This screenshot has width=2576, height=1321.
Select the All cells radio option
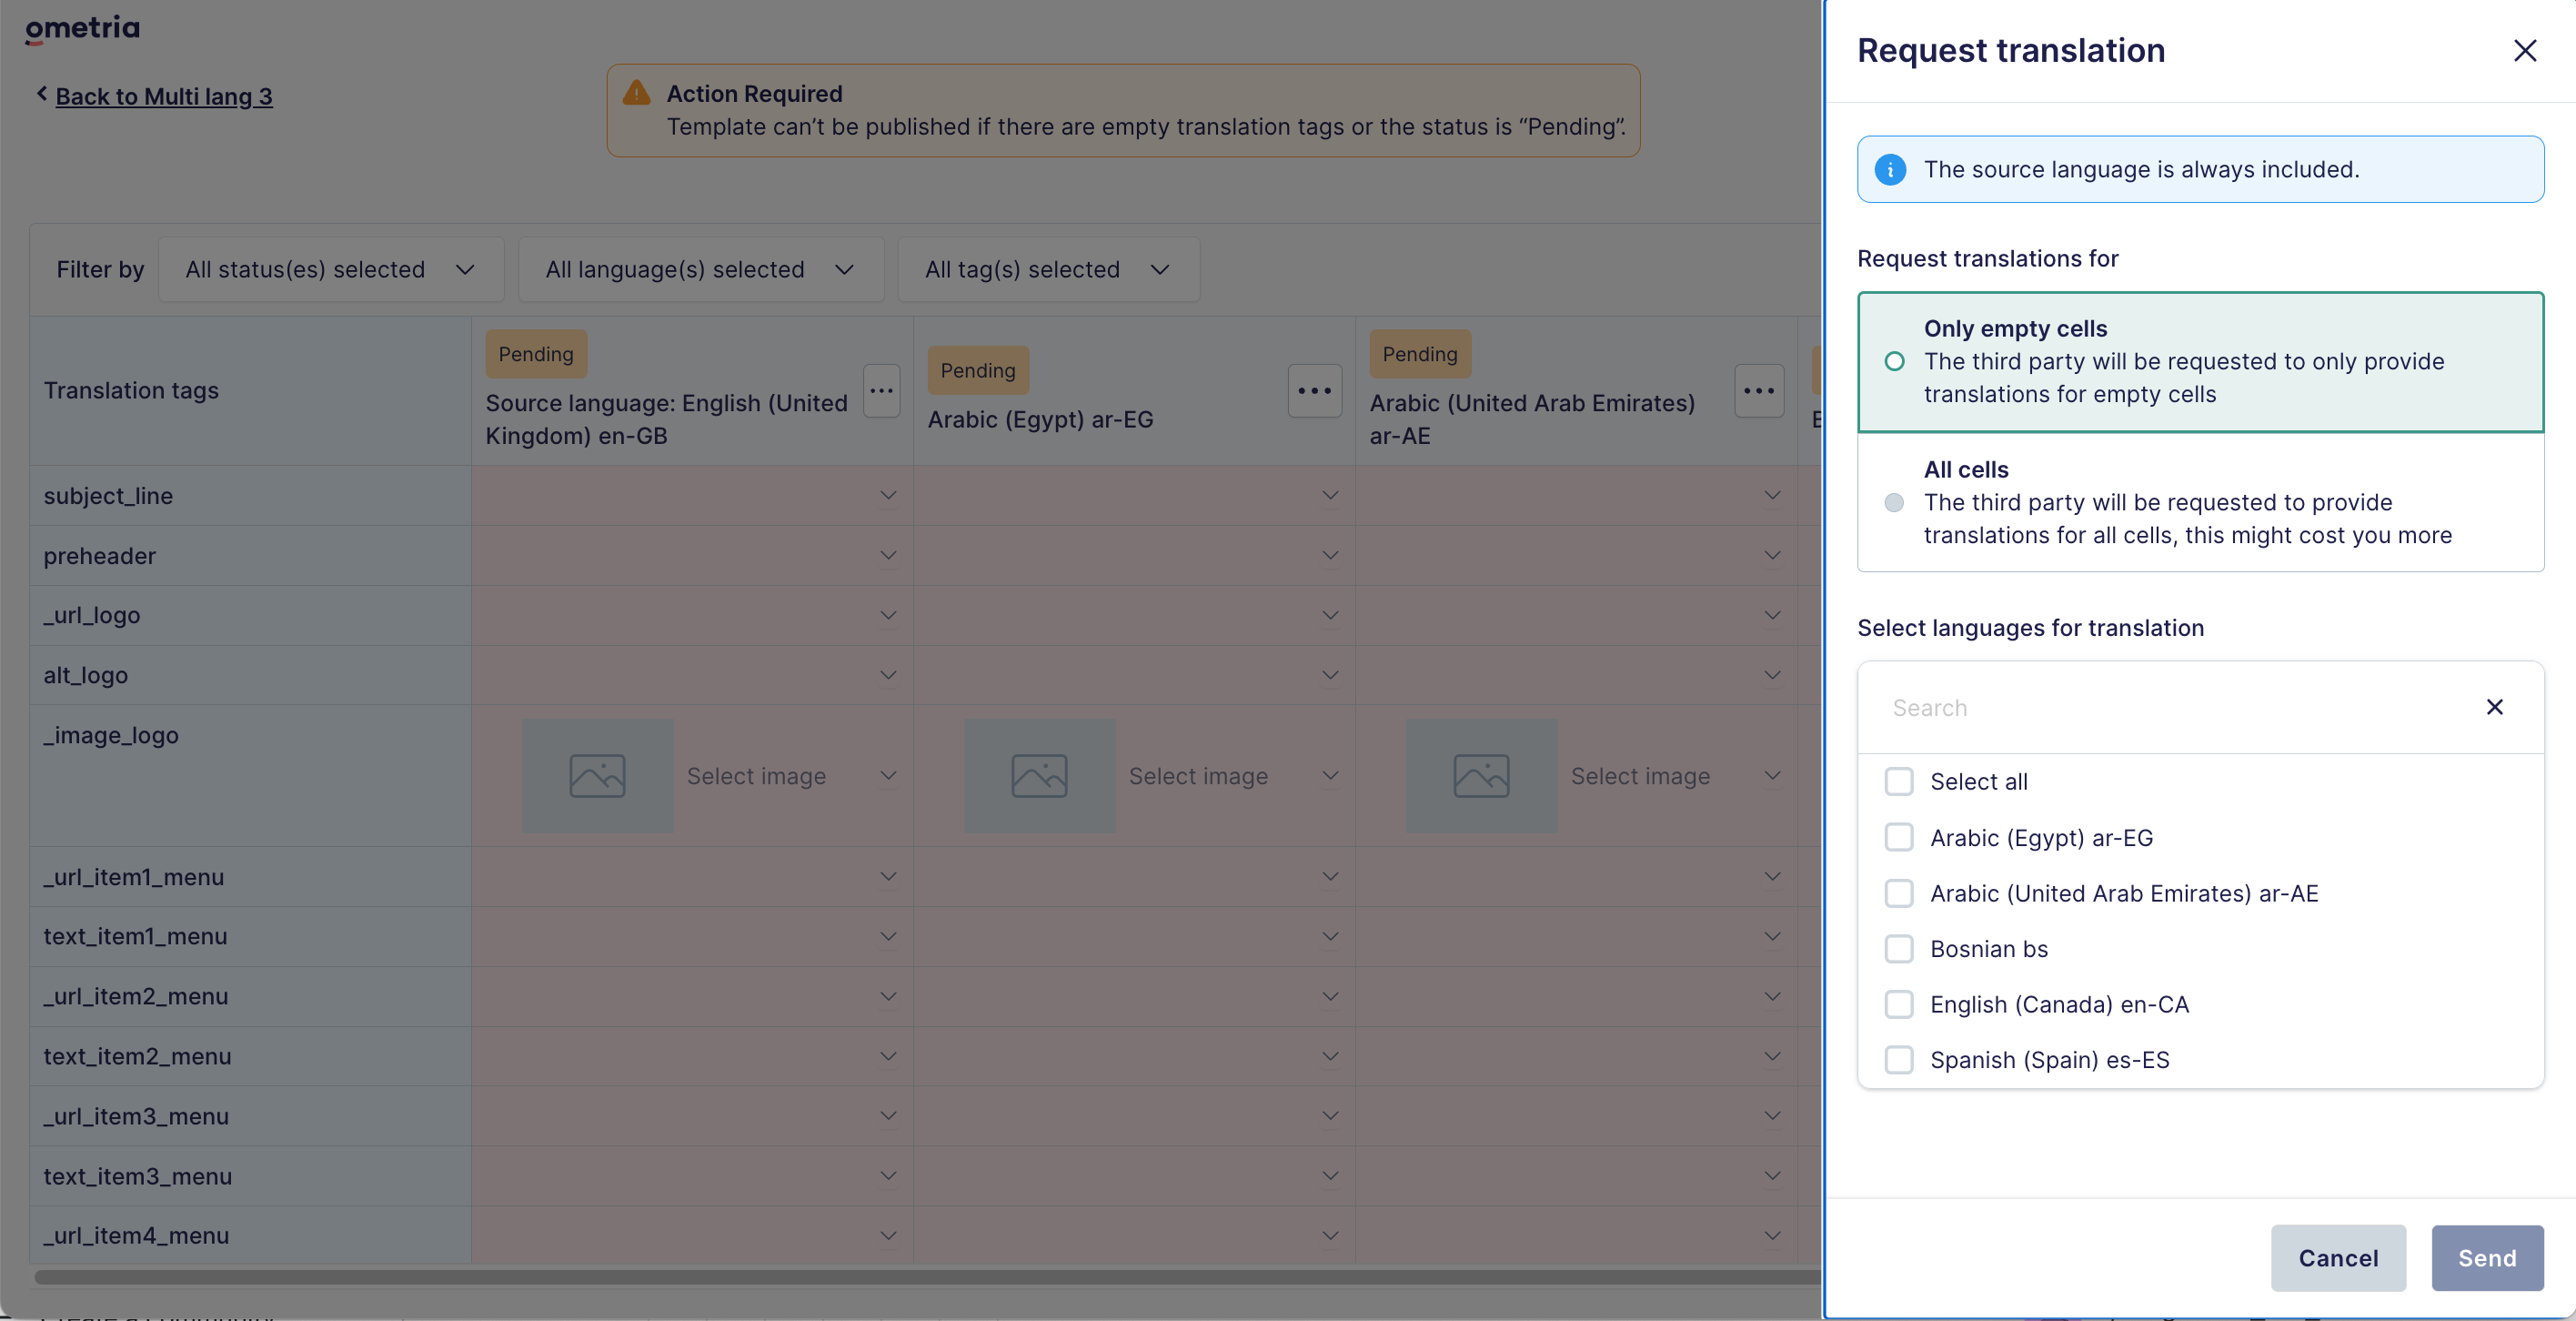tap(1894, 502)
